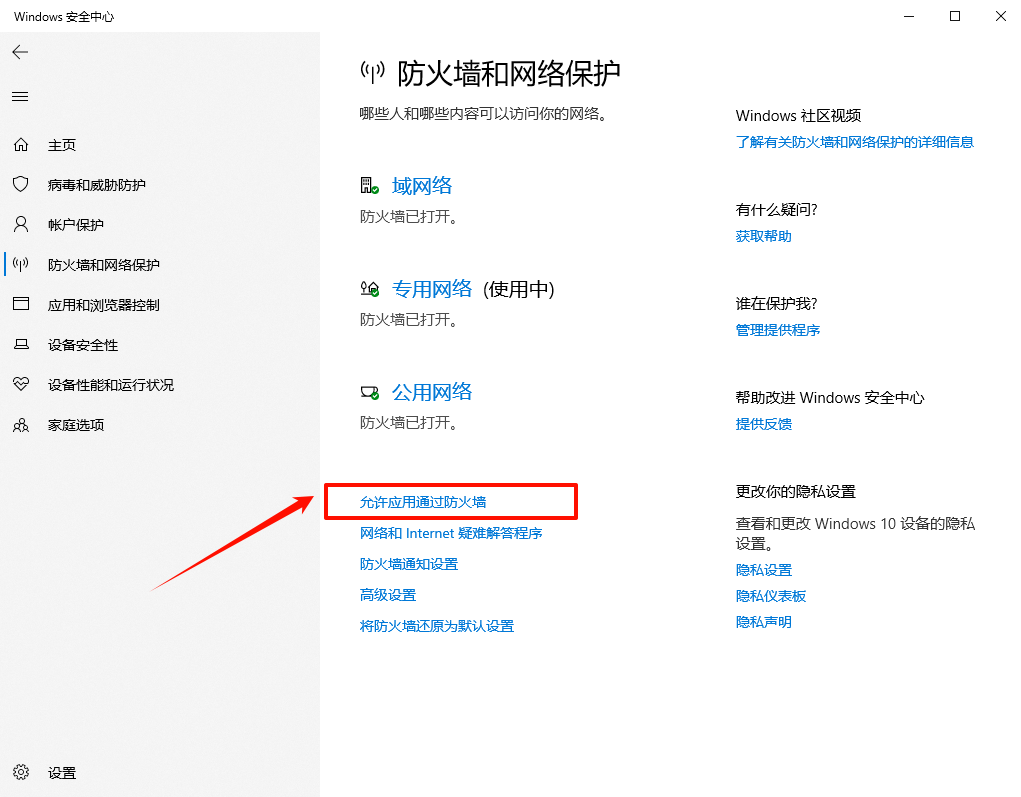1021x797 pixels.
Task: Select the device security laptop icon
Action: (x=21, y=345)
